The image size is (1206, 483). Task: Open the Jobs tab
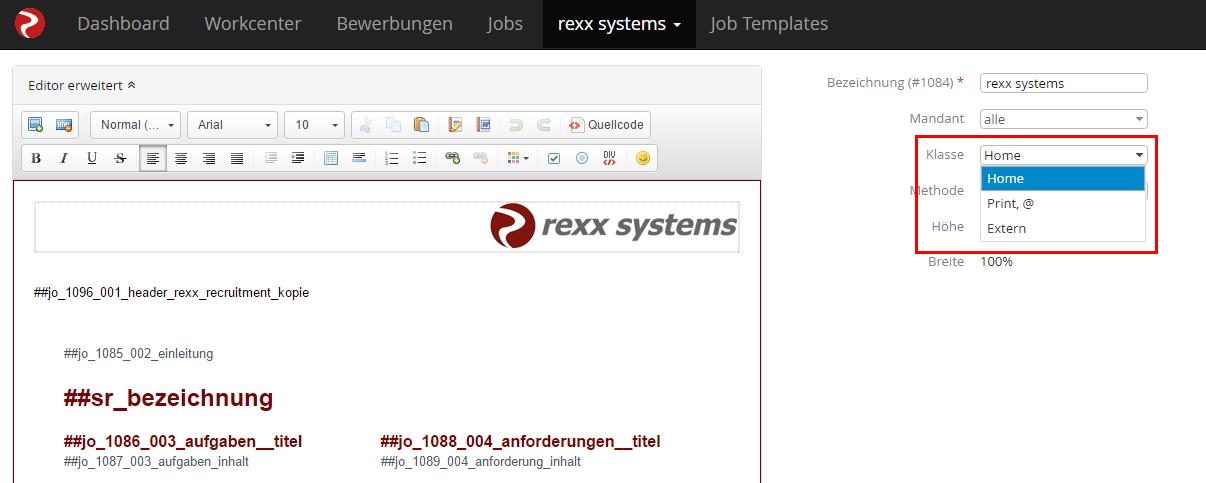click(x=505, y=24)
